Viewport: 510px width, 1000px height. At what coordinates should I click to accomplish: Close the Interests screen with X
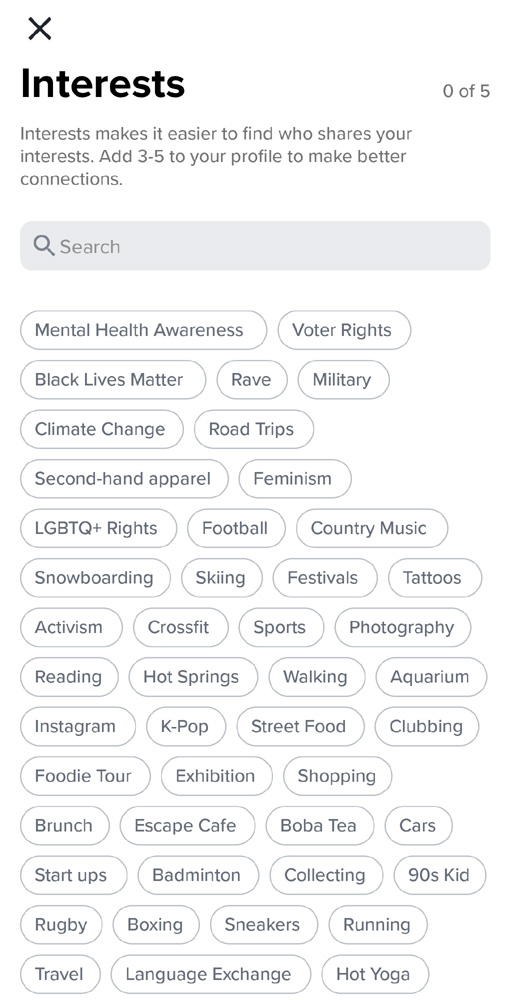[x=40, y=29]
